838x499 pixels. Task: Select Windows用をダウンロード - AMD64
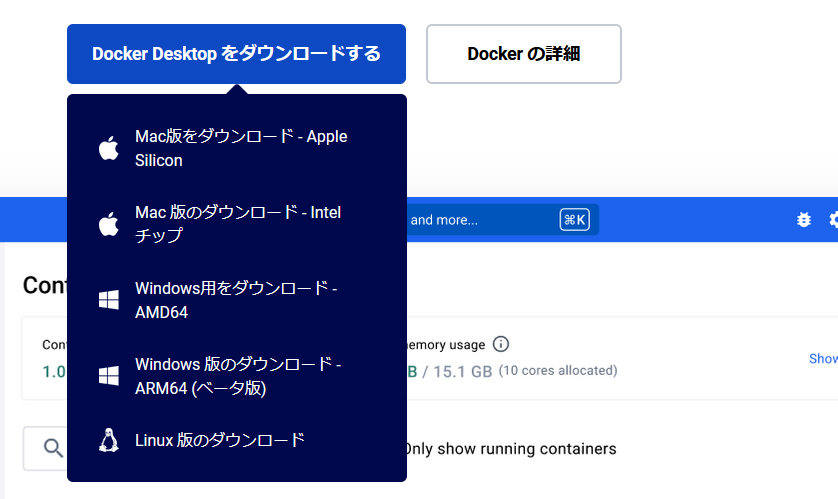(236, 300)
